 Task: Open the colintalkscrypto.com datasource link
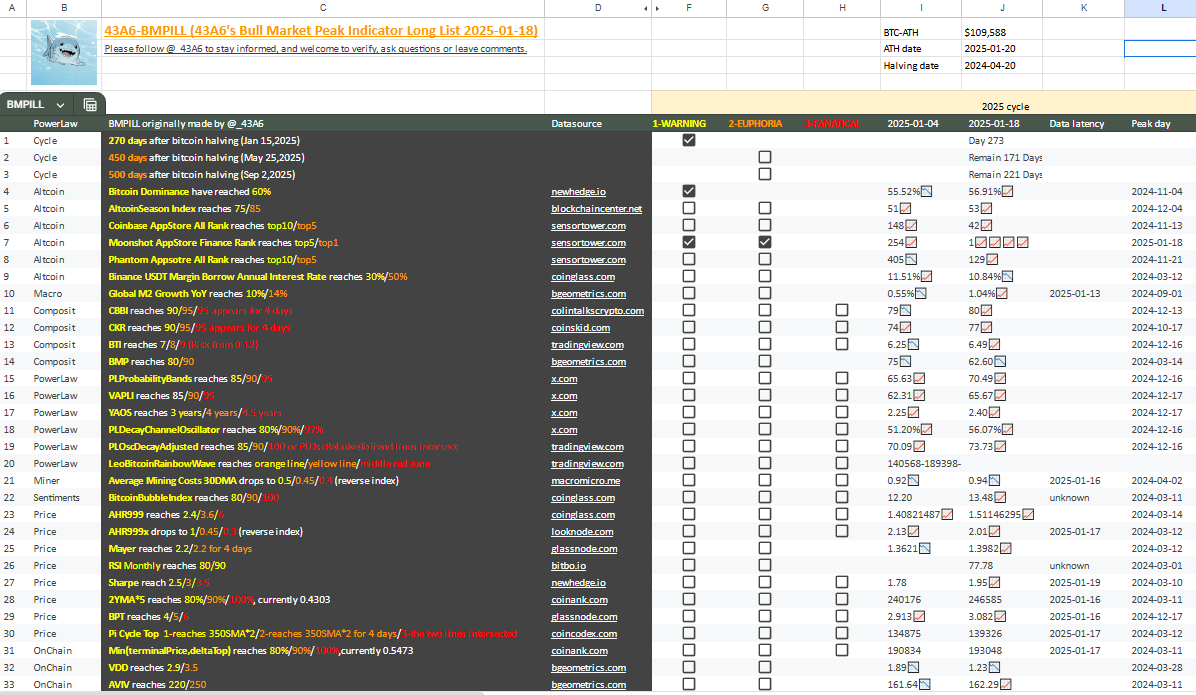coord(597,310)
